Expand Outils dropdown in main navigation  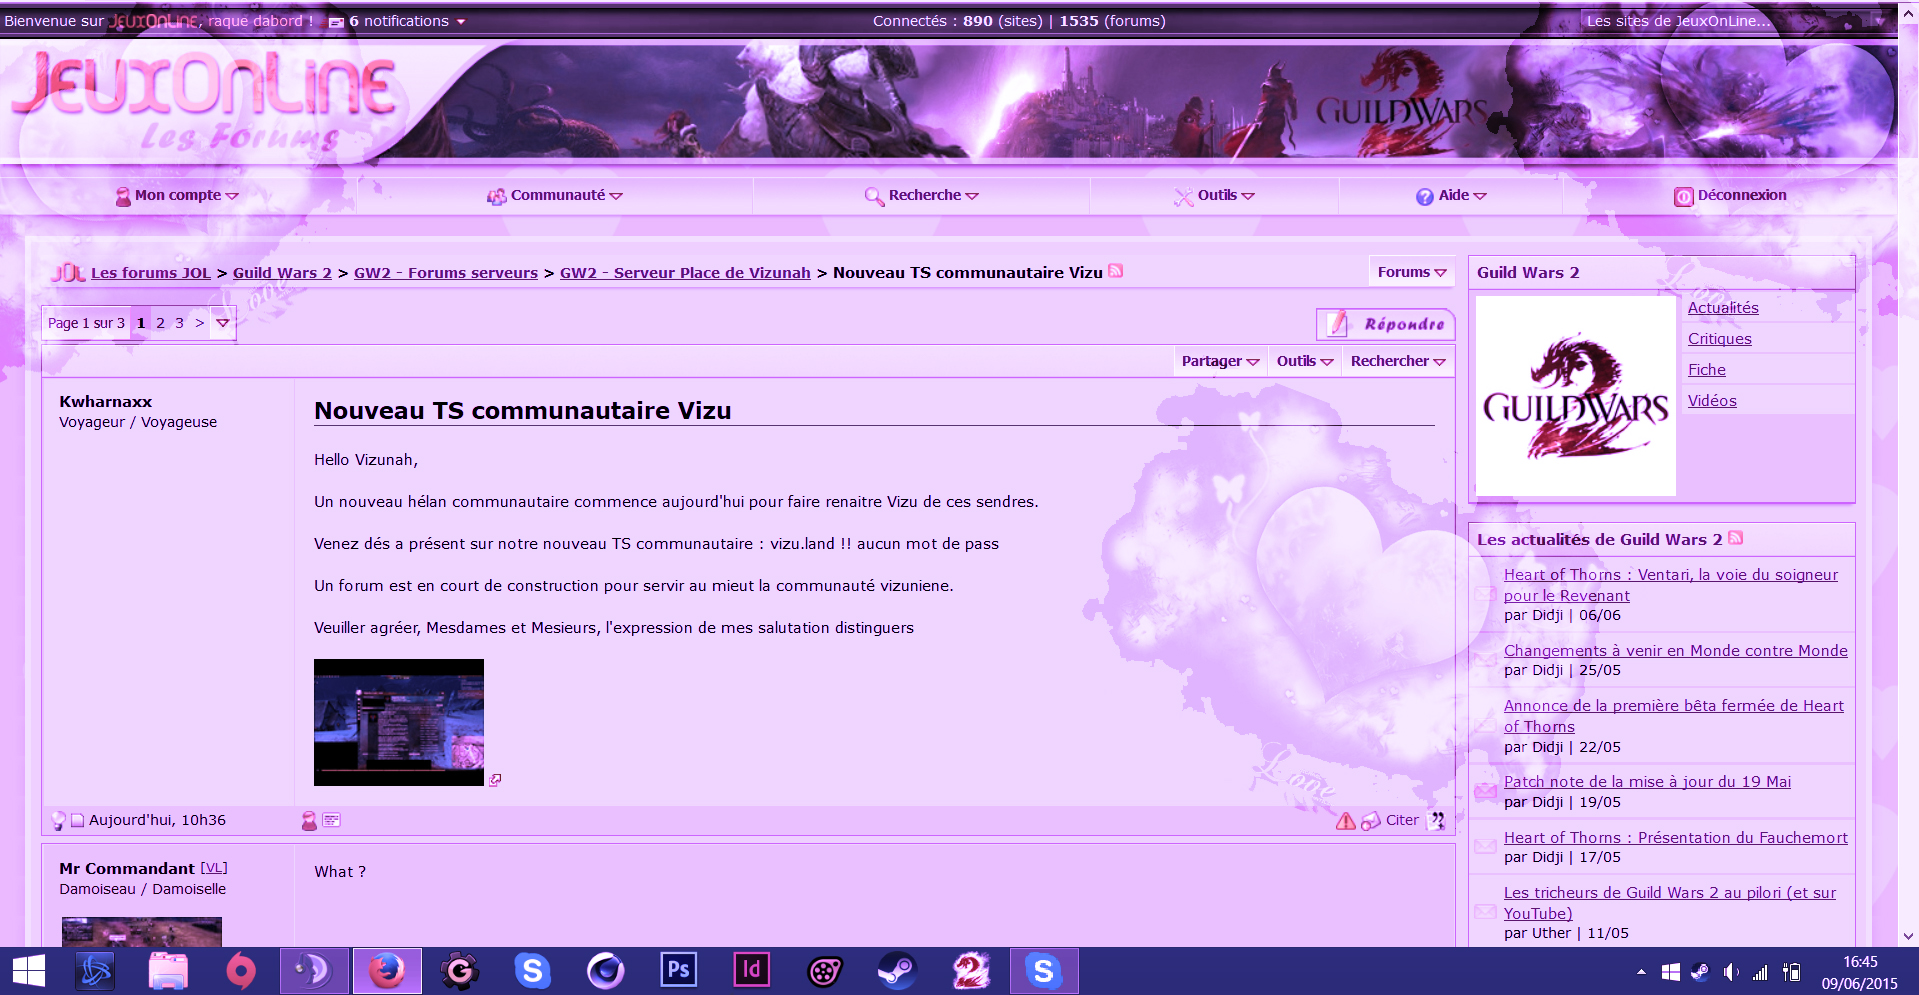click(1215, 195)
